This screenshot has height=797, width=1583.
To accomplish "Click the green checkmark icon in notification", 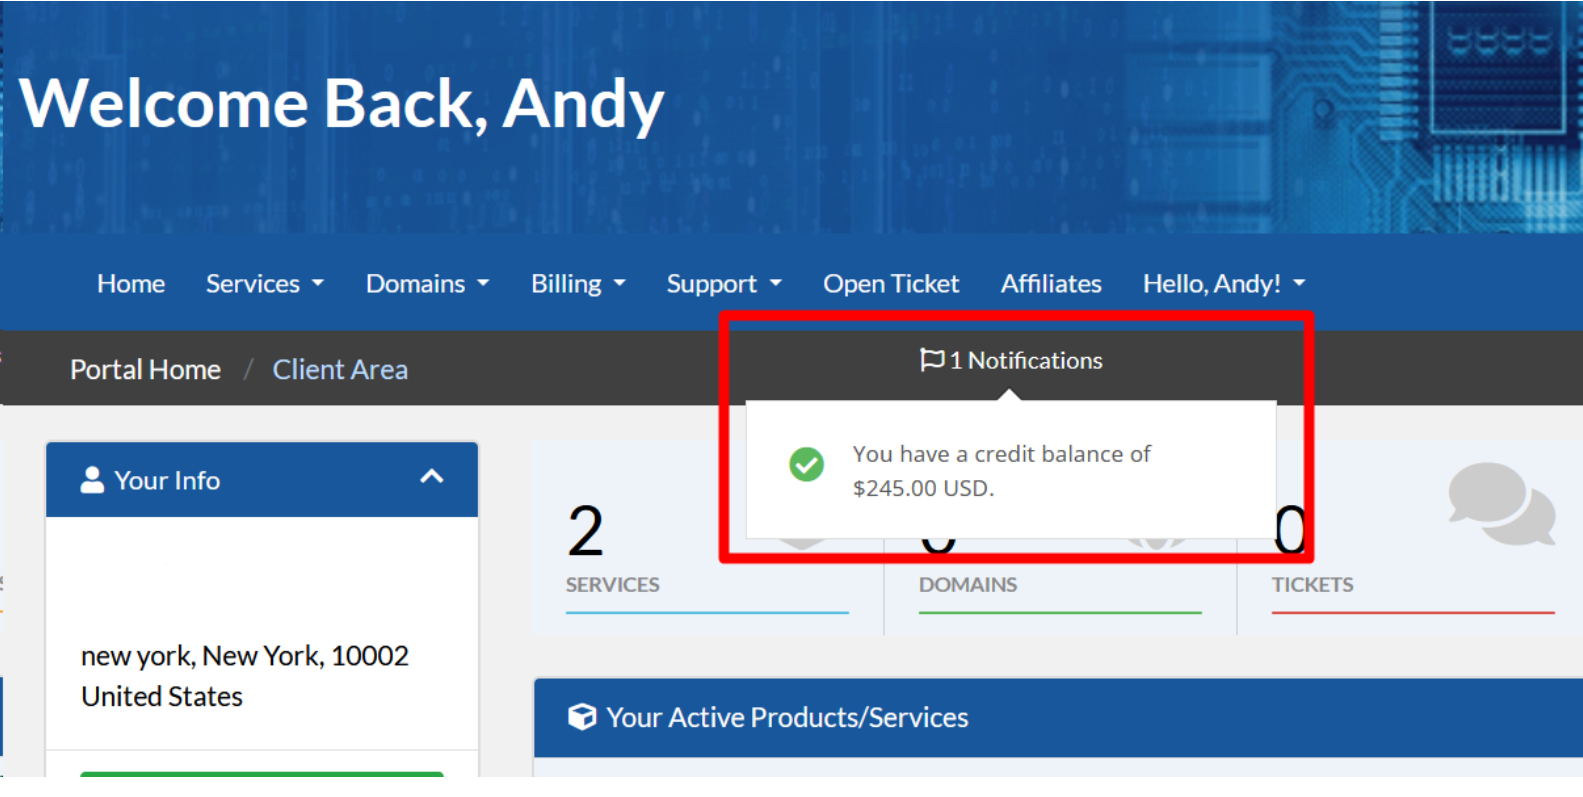I will [806, 464].
